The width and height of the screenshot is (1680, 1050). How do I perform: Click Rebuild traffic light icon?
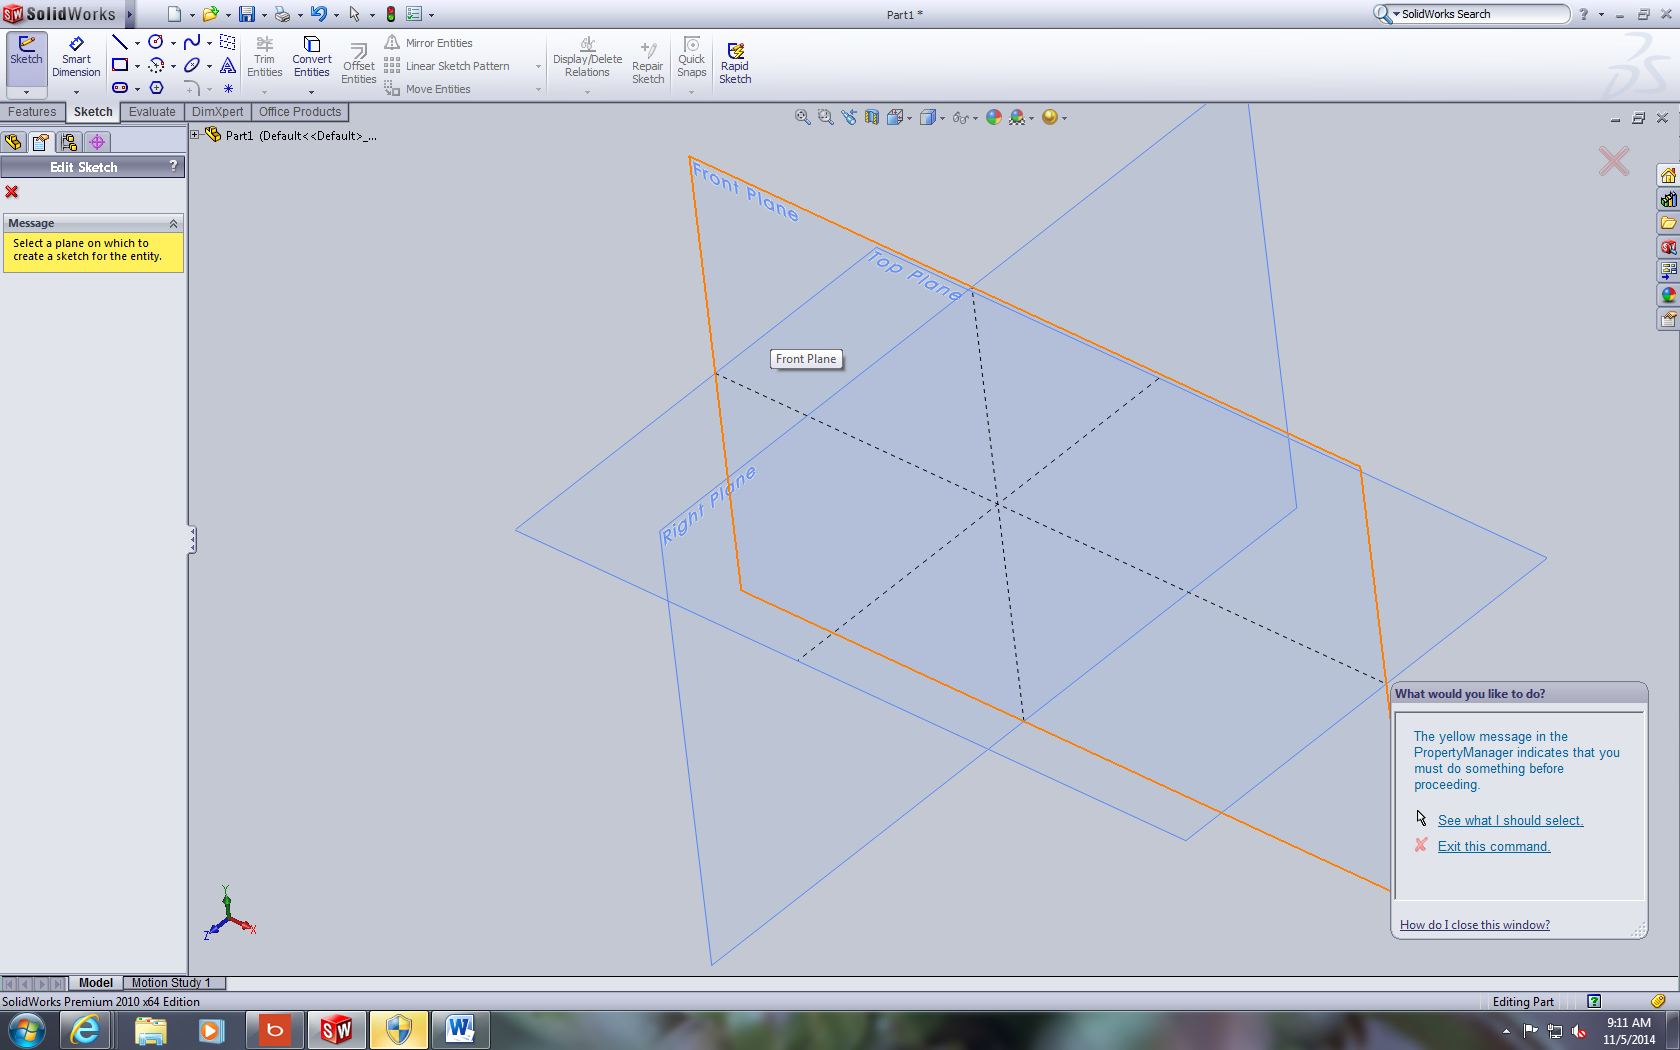click(x=391, y=14)
